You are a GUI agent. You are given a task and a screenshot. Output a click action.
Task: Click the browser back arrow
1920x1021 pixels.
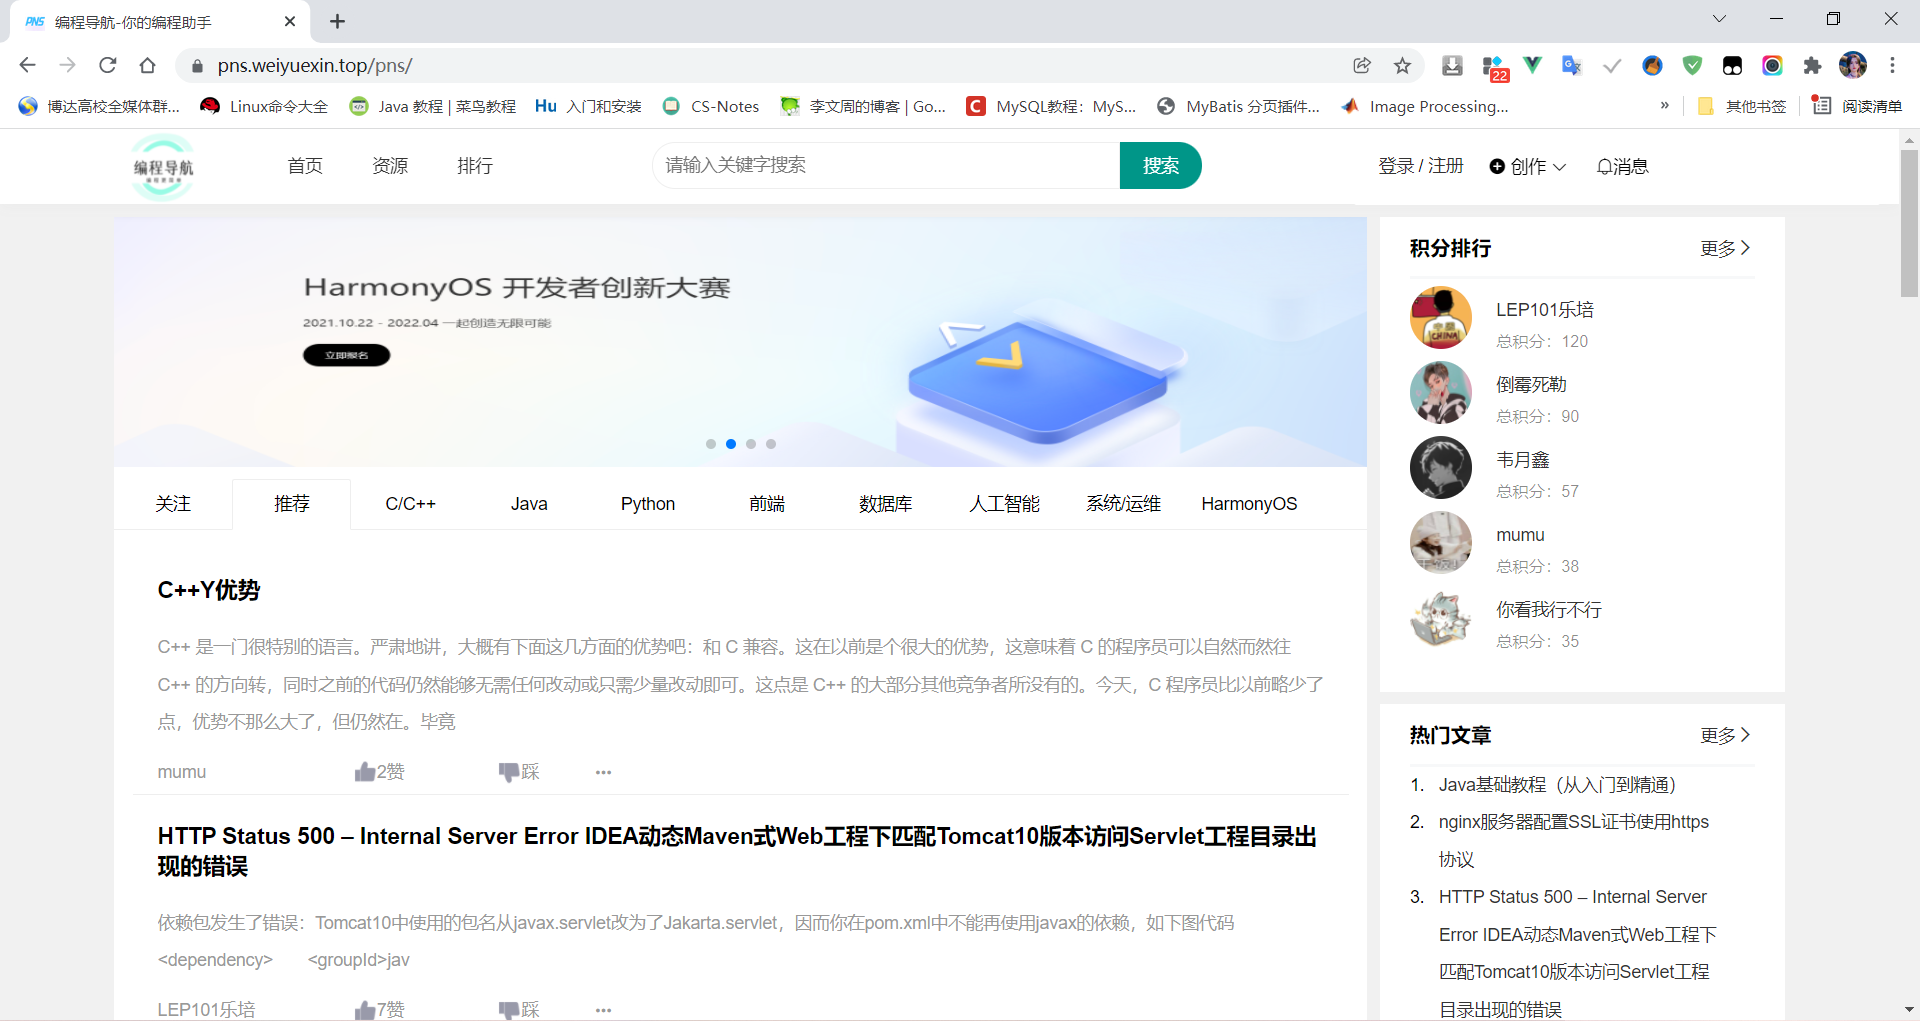coord(27,65)
